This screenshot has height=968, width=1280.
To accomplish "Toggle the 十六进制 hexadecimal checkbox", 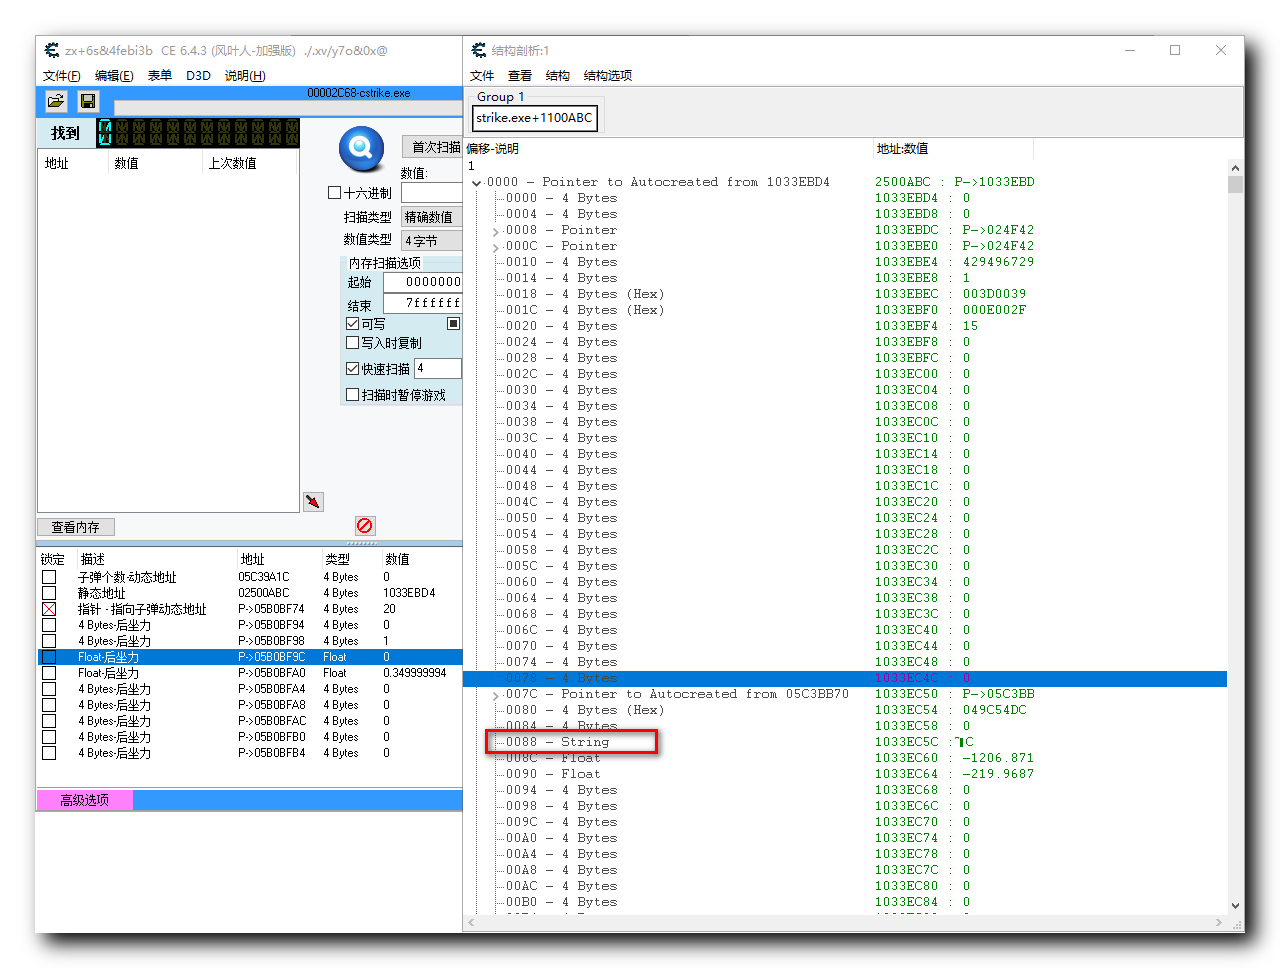I will (x=335, y=193).
